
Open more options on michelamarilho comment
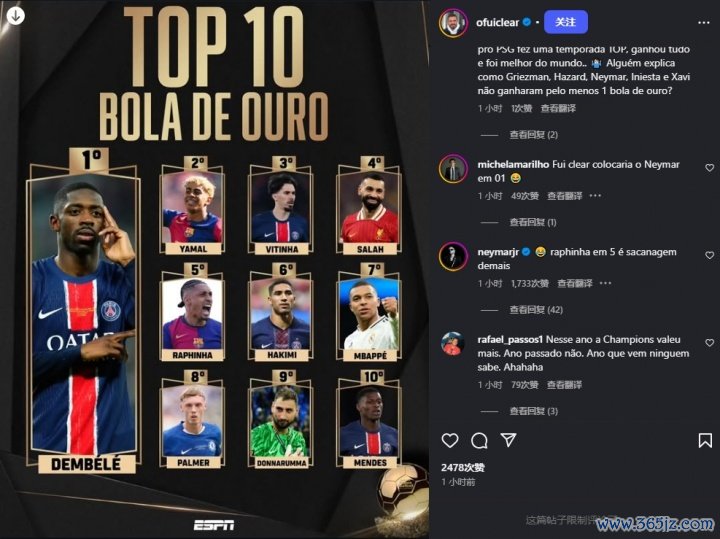595,196
